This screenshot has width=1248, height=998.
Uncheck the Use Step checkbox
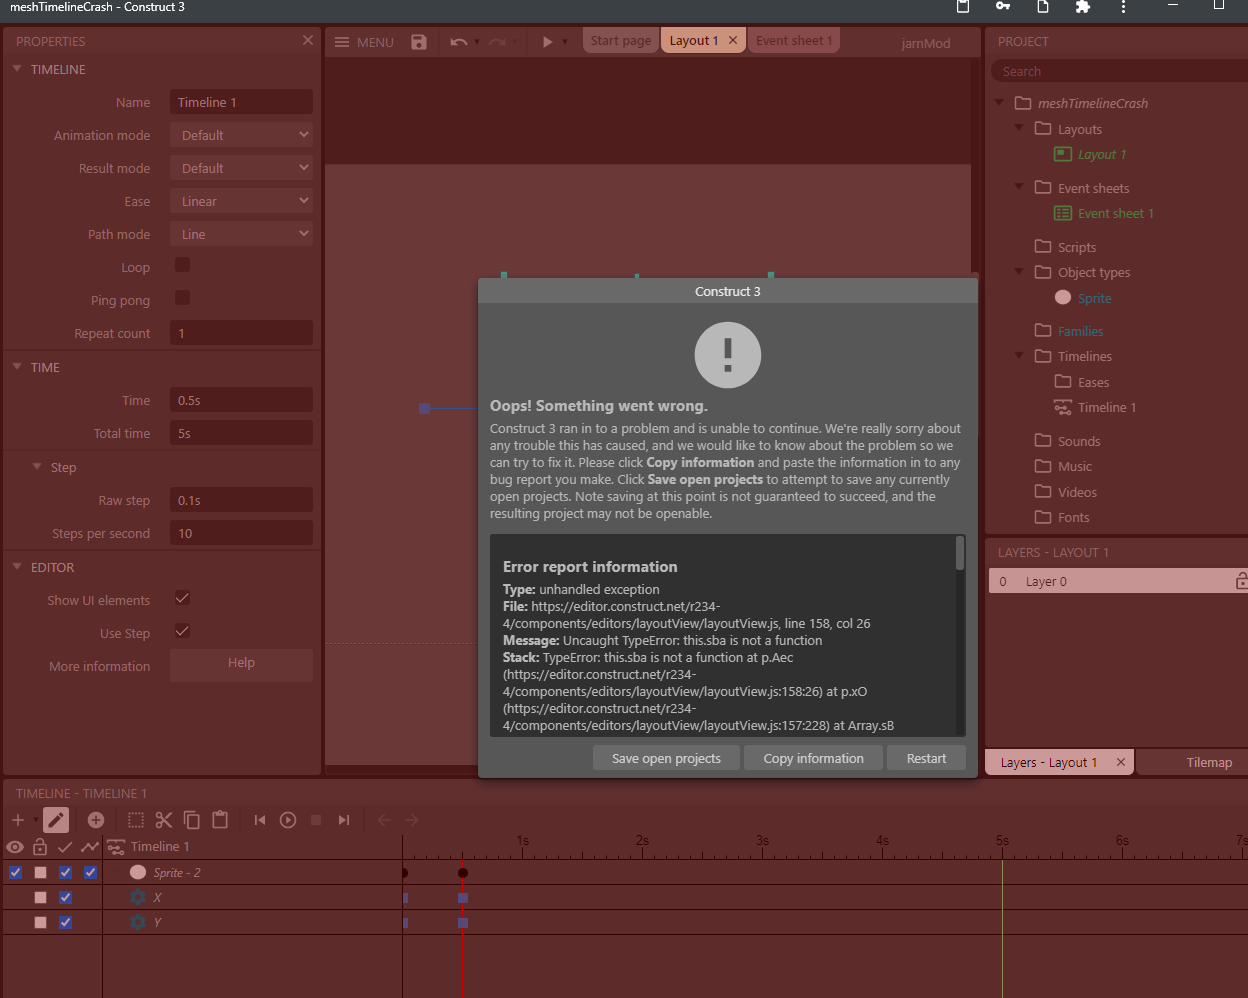pyautogui.click(x=182, y=631)
